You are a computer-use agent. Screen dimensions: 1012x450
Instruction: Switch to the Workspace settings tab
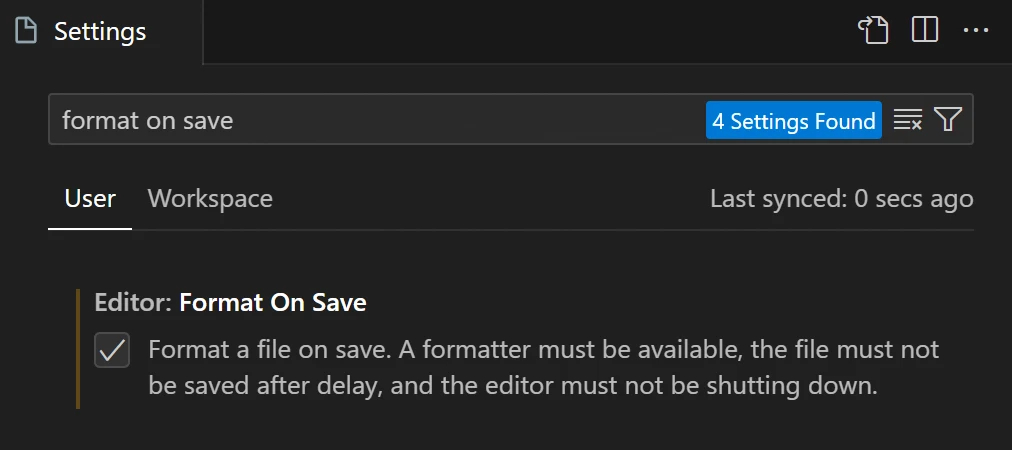click(x=210, y=198)
